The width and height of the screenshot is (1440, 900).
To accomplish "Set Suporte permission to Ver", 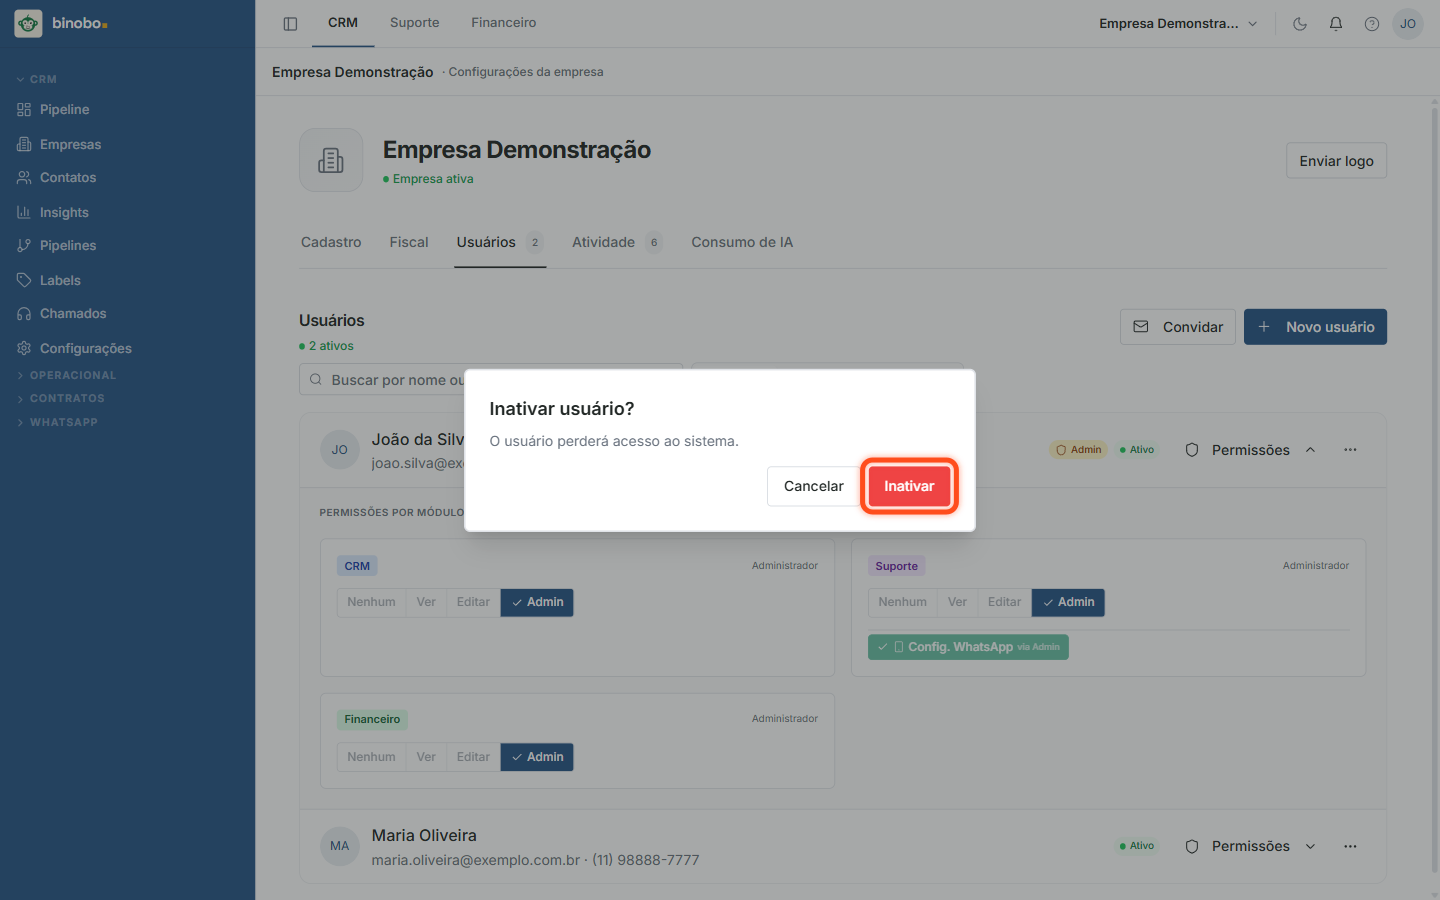I will (x=957, y=602).
